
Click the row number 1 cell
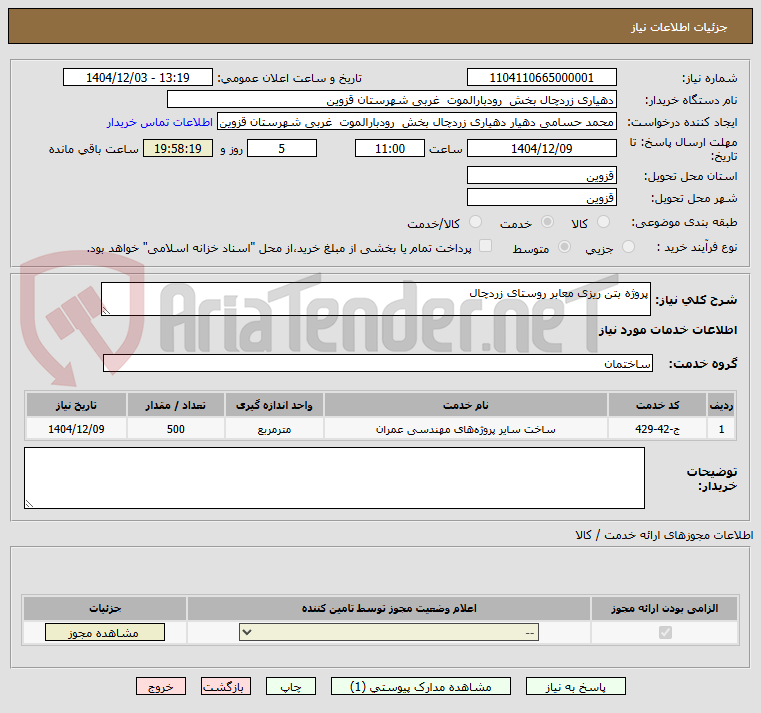click(721, 429)
